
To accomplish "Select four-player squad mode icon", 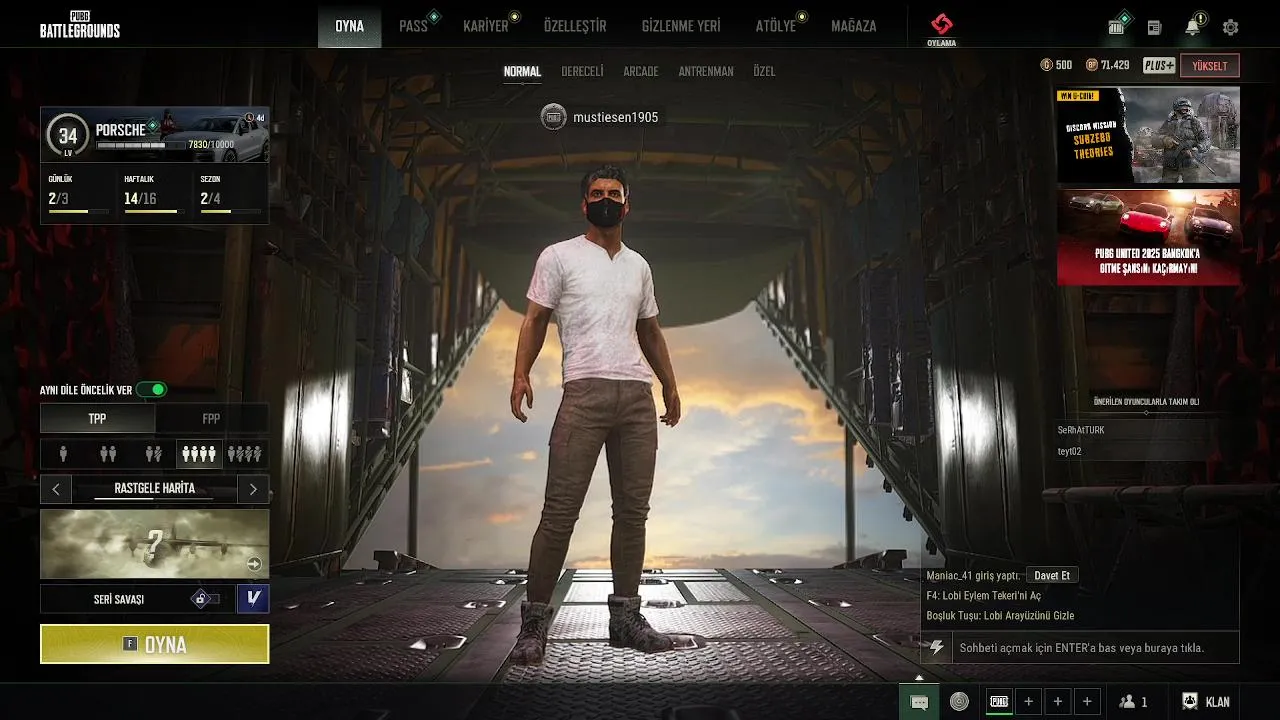I will (x=199, y=454).
